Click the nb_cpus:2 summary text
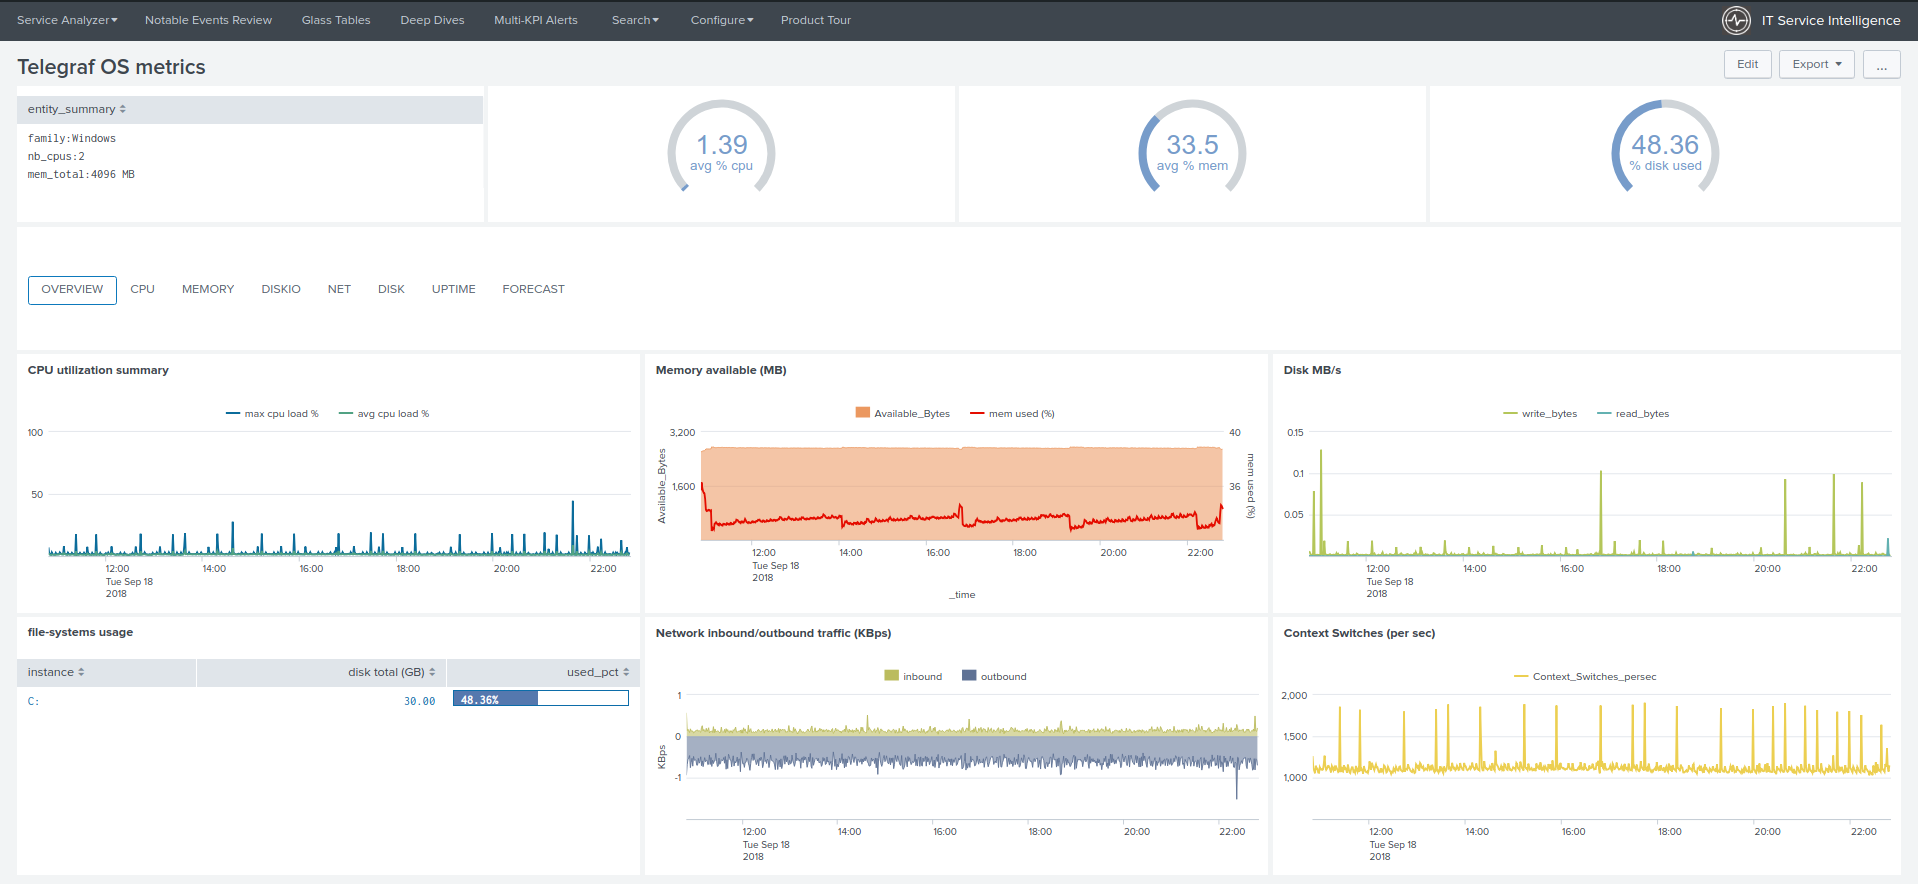The width and height of the screenshot is (1918, 884). pyautogui.click(x=56, y=157)
